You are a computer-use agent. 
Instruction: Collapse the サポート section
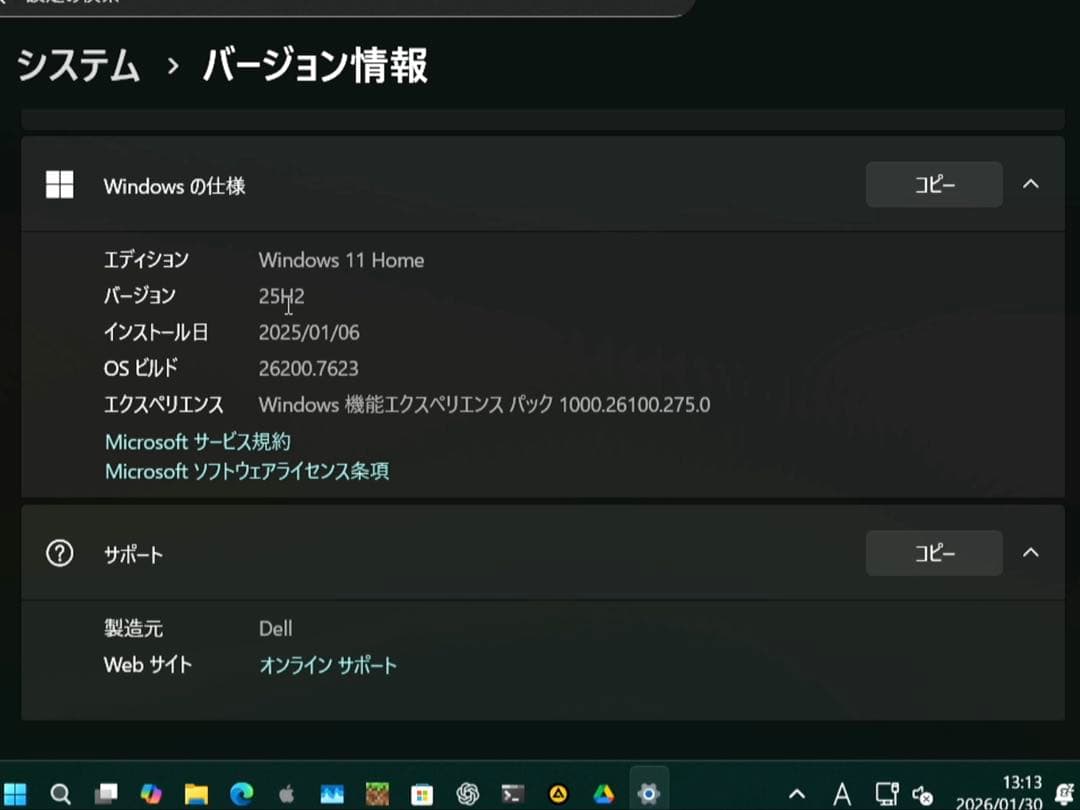[1030, 553]
